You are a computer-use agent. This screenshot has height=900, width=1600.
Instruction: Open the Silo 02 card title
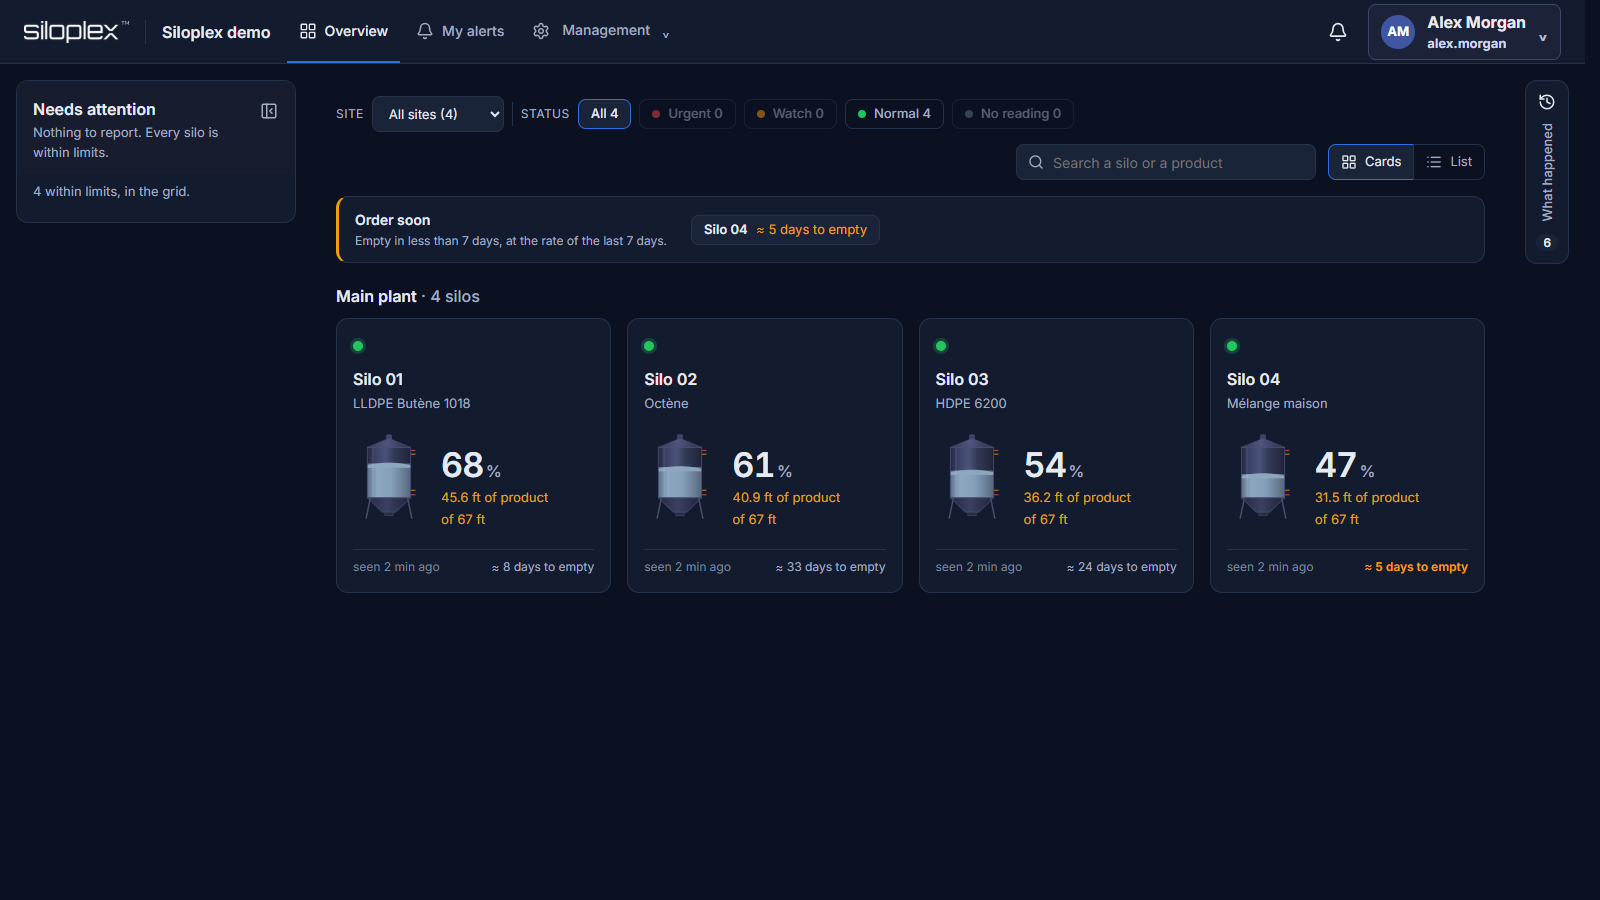click(670, 379)
